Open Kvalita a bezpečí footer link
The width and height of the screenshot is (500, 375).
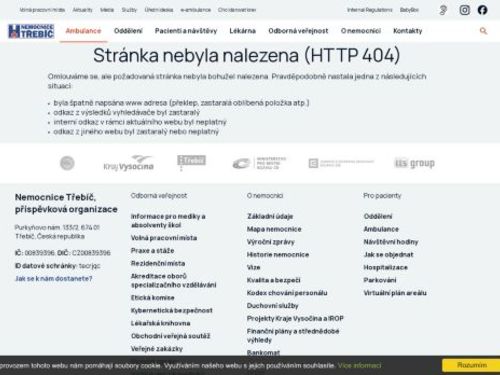point(273,280)
